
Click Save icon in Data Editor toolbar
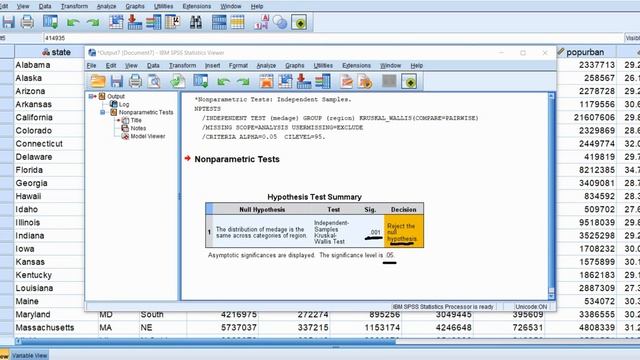pyautogui.click(x=8, y=22)
